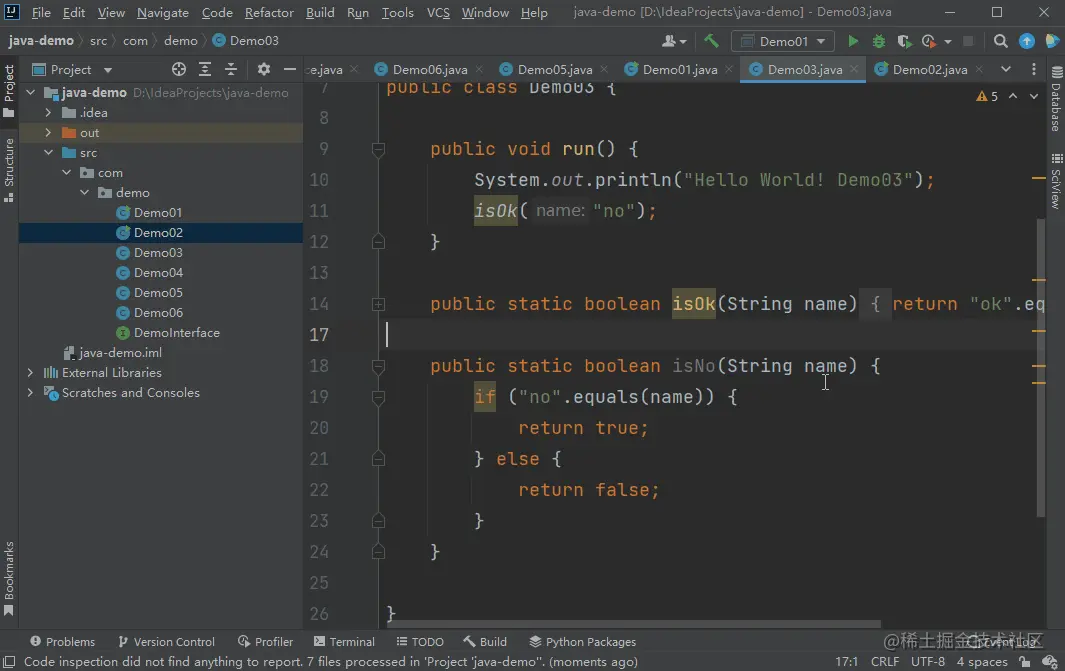Viewport: 1065px width, 671px height.
Task: Open profiler run options dropdown arrow
Action: coord(947,42)
